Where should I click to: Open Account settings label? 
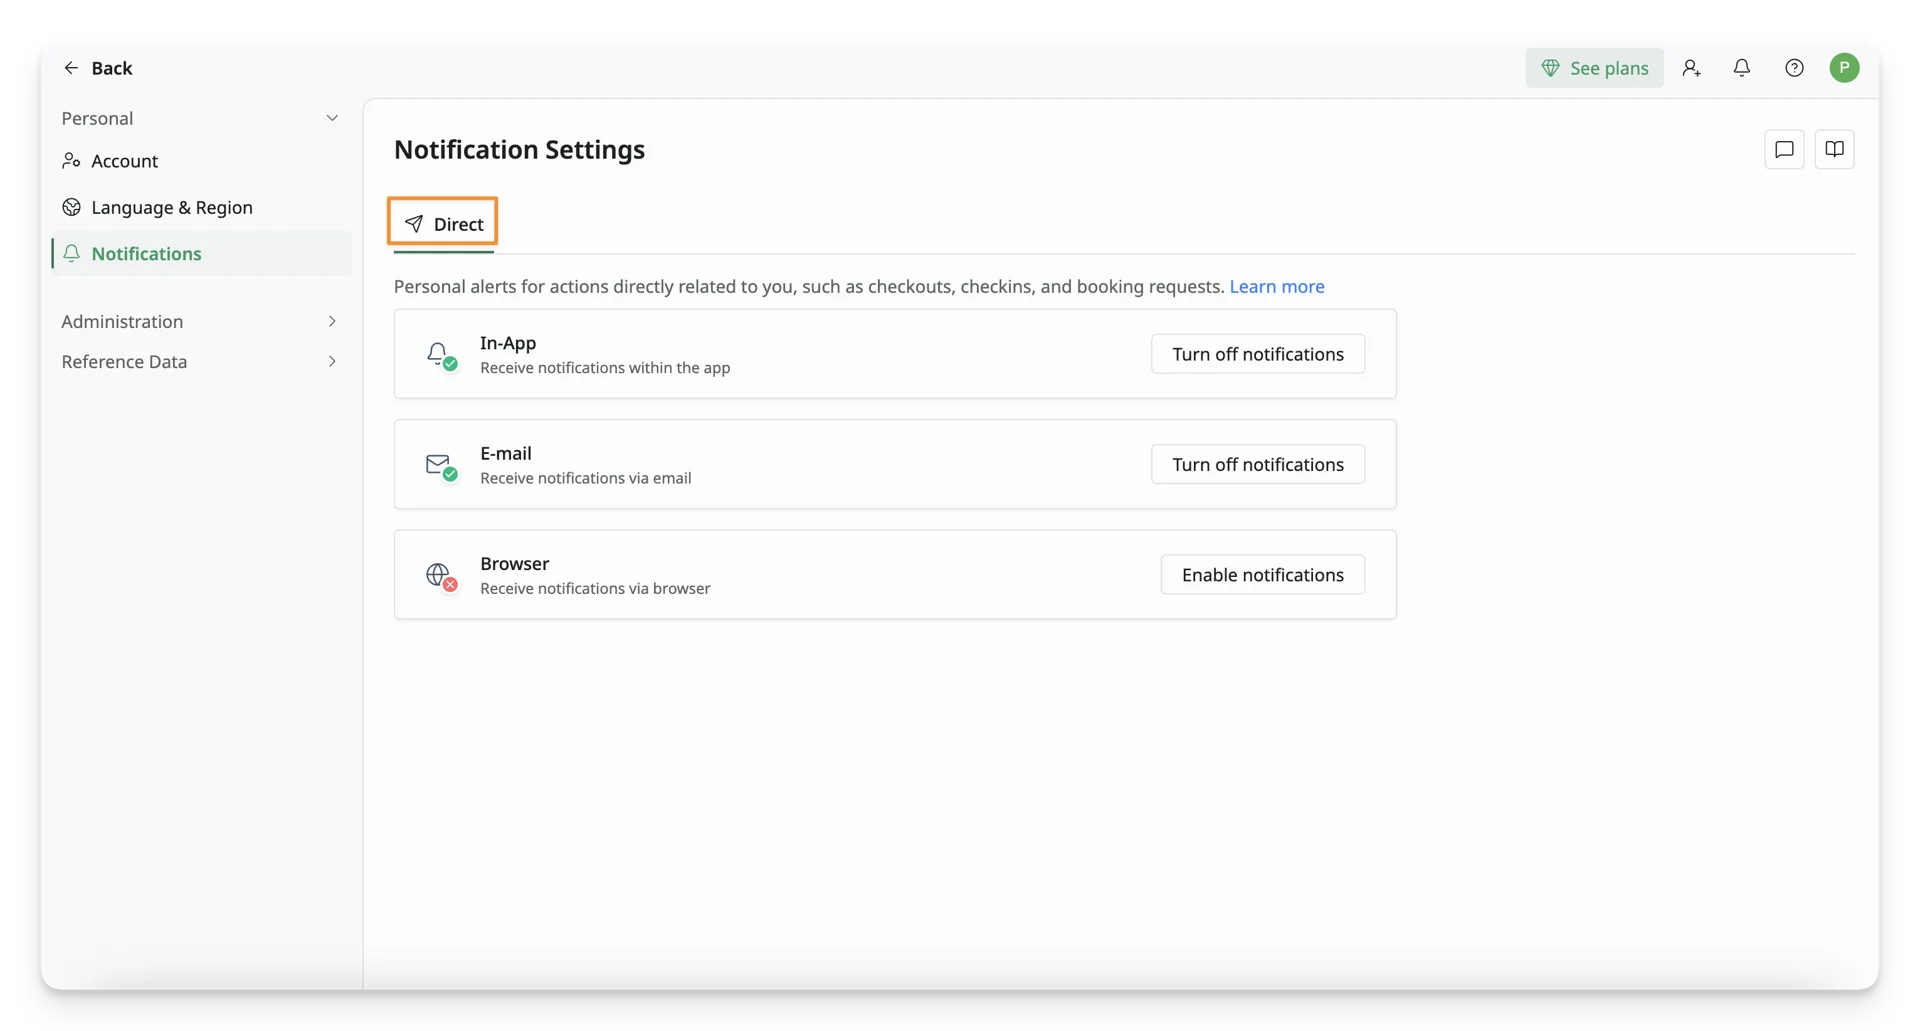[125, 161]
